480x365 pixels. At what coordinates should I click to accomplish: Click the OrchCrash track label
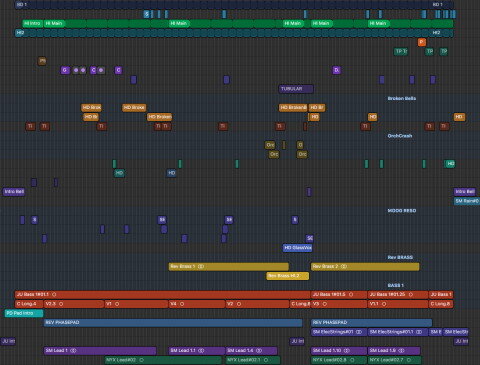pos(400,136)
